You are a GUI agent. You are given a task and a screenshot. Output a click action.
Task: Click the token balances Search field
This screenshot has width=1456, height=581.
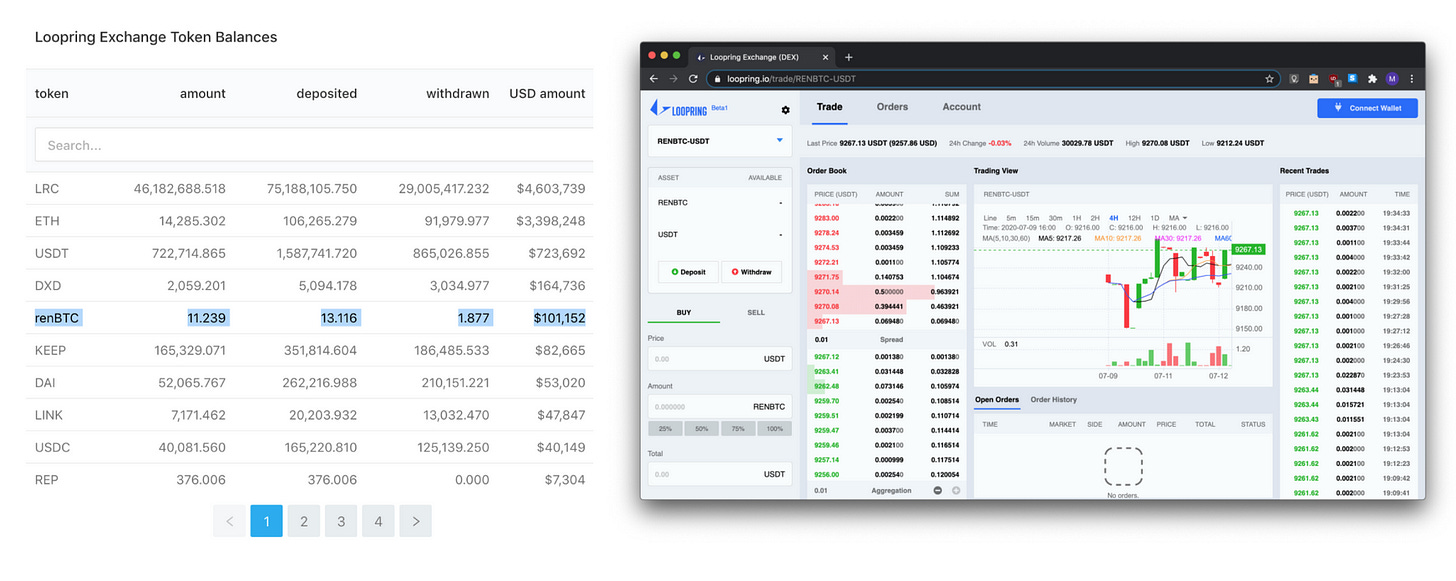coord(314,145)
